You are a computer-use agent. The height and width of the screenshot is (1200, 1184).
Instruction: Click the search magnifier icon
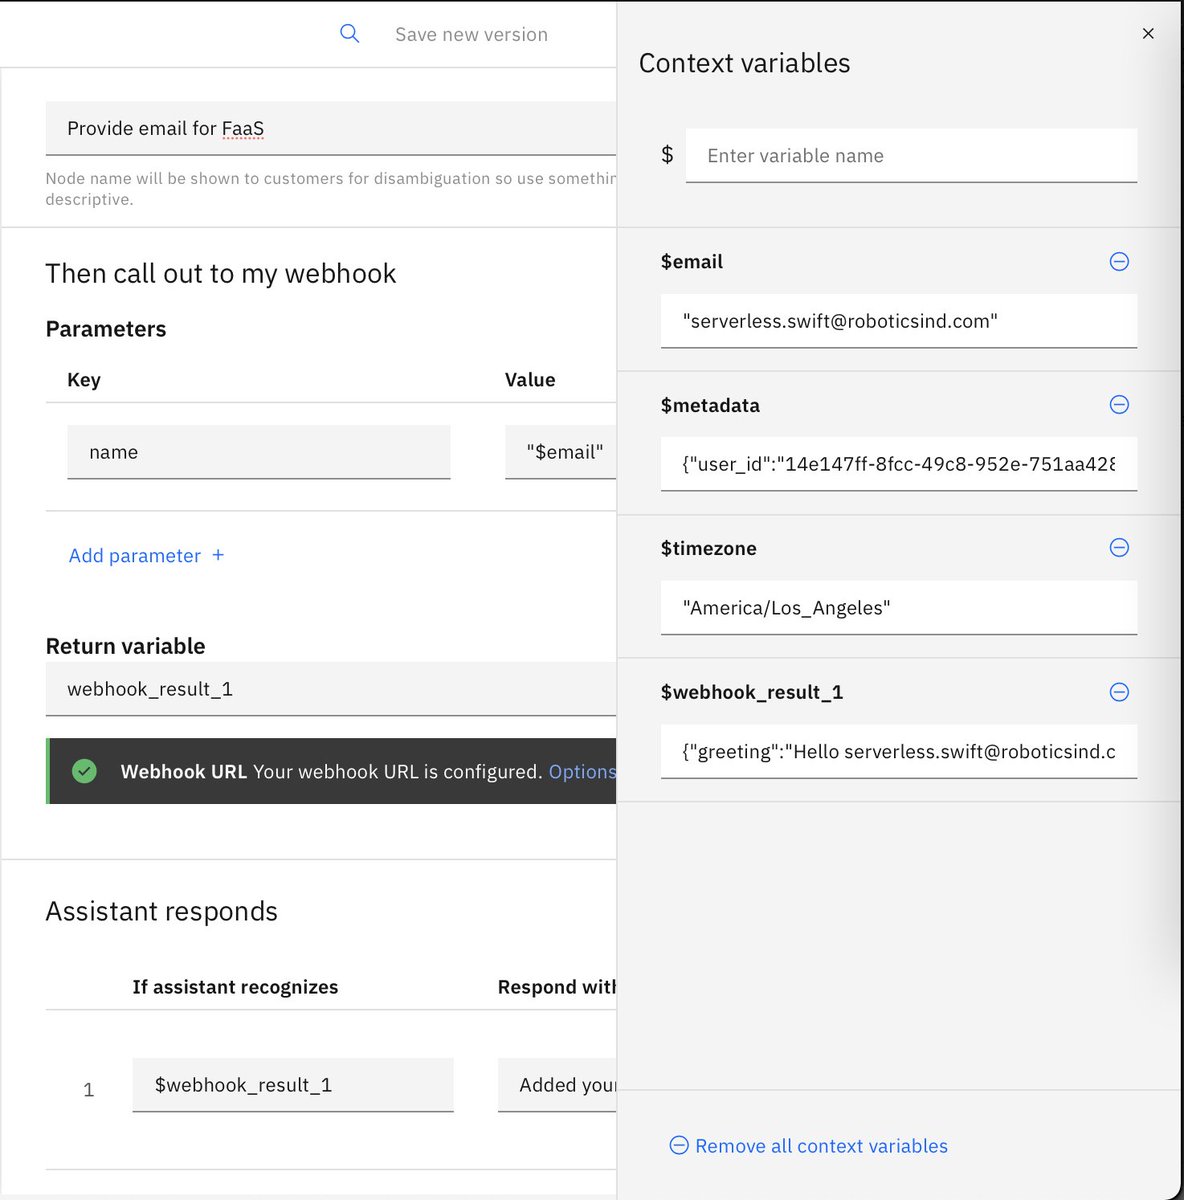[x=349, y=34]
